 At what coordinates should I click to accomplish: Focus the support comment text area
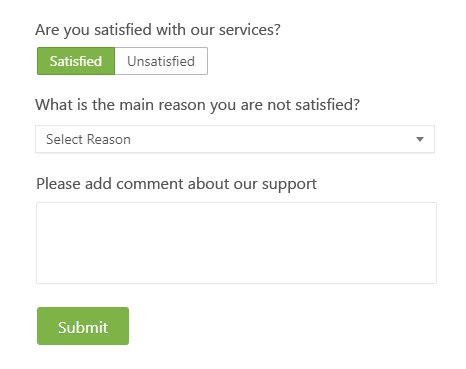[236, 243]
